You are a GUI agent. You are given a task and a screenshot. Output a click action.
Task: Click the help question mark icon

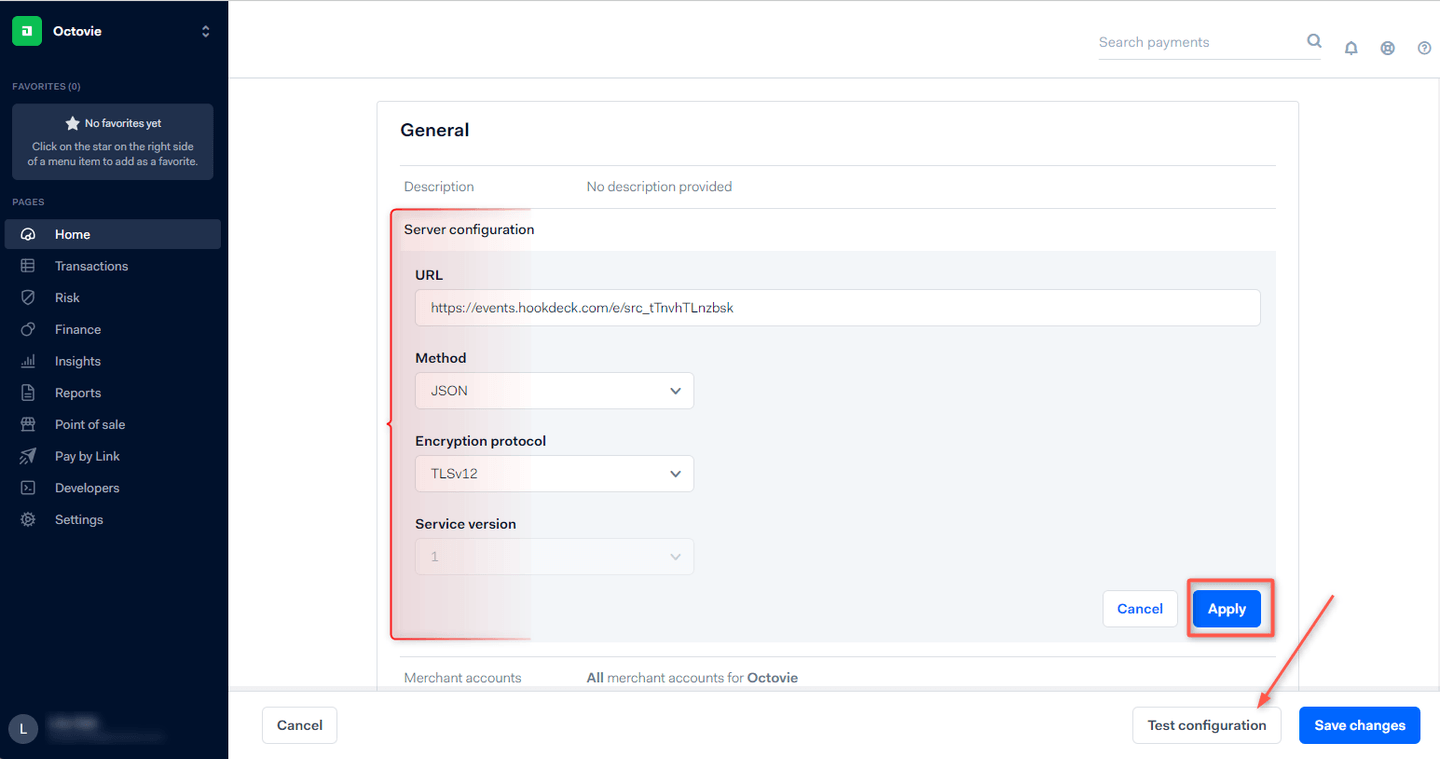point(1424,47)
